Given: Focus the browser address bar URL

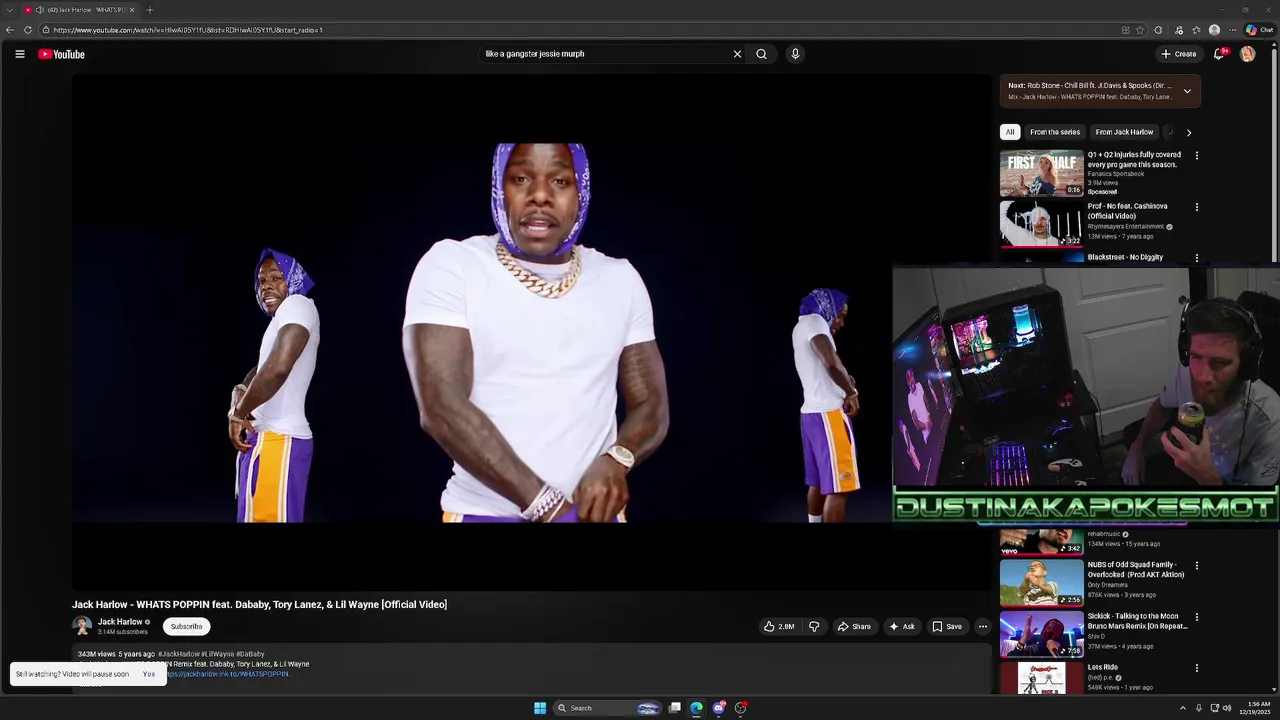Looking at the screenshot, I should coord(188,30).
